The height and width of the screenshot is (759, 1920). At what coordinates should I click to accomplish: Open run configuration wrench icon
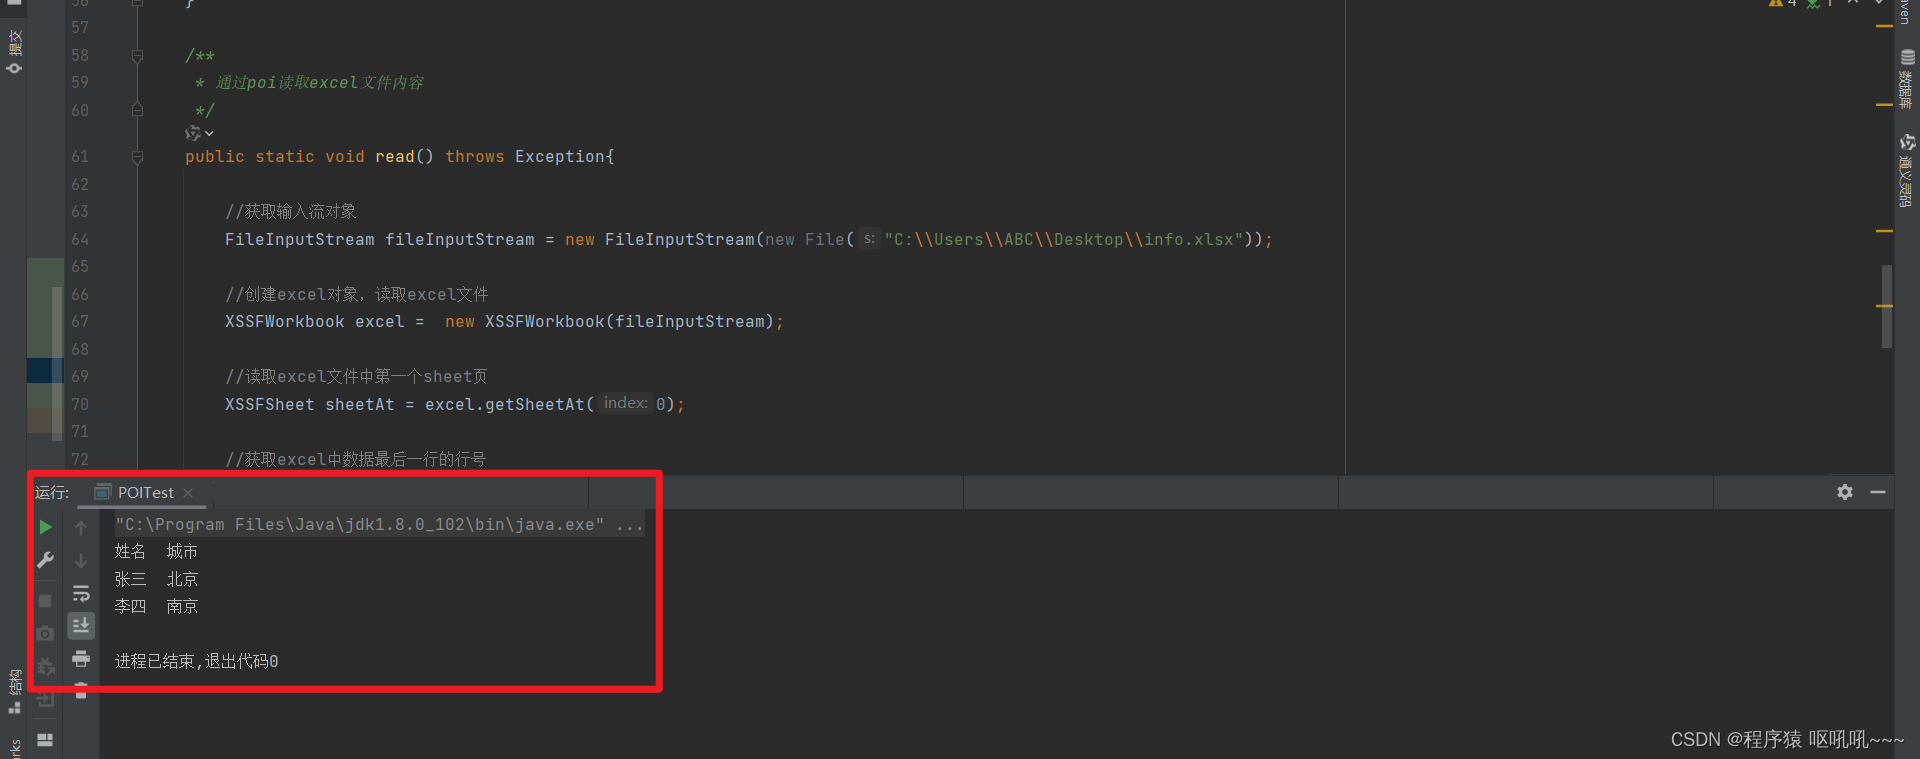tap(45, 560)
